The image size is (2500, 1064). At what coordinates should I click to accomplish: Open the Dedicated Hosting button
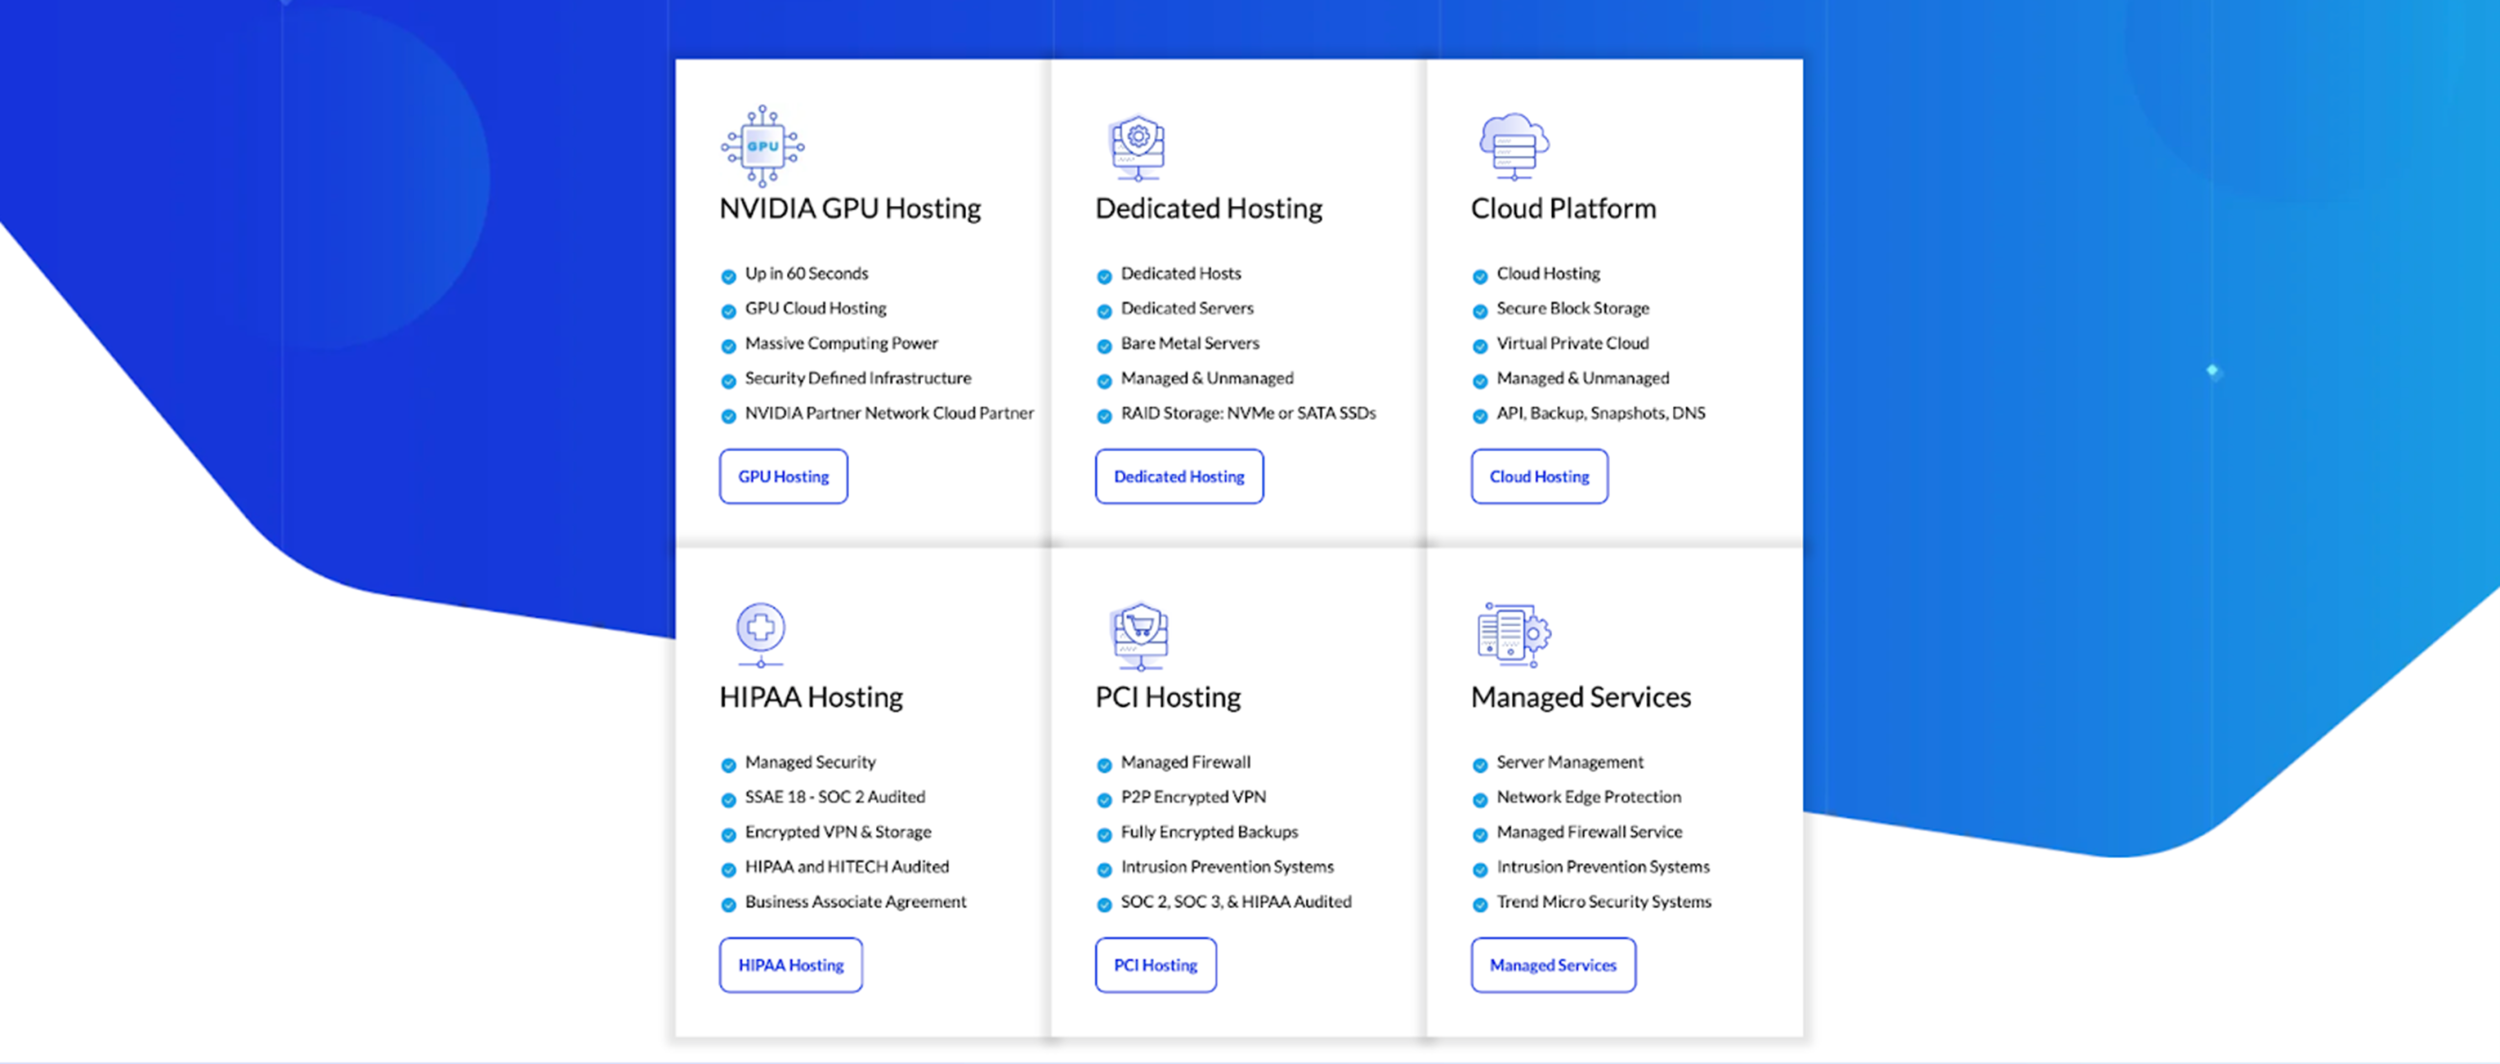pos(1179,477)
